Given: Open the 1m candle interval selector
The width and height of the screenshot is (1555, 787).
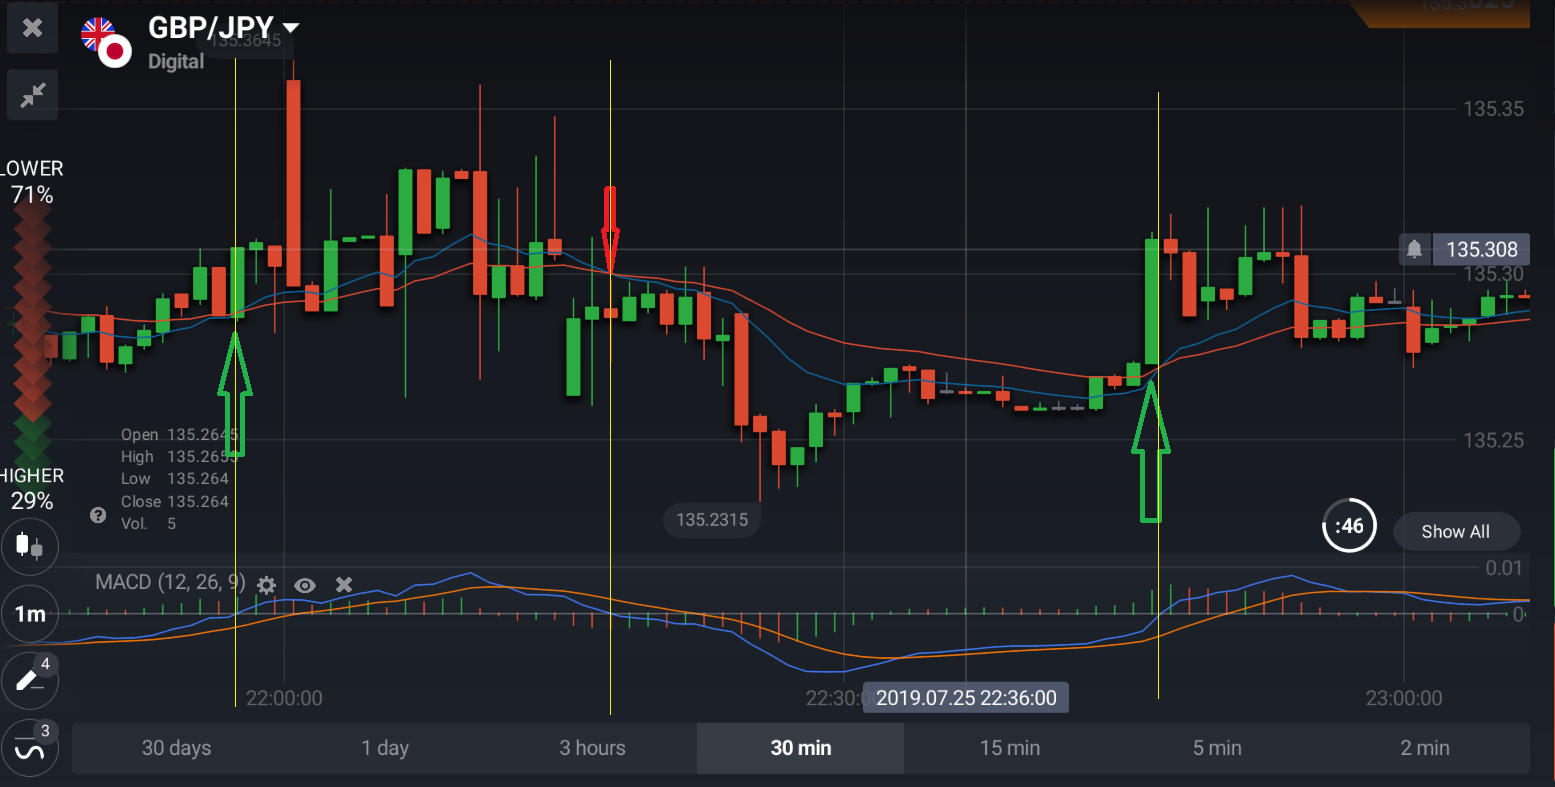Looking at the screenshot, I should 30,614.
